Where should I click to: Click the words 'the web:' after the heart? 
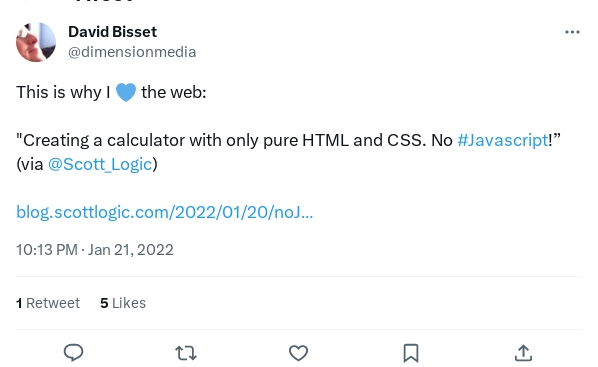click(x=174, y=92)
